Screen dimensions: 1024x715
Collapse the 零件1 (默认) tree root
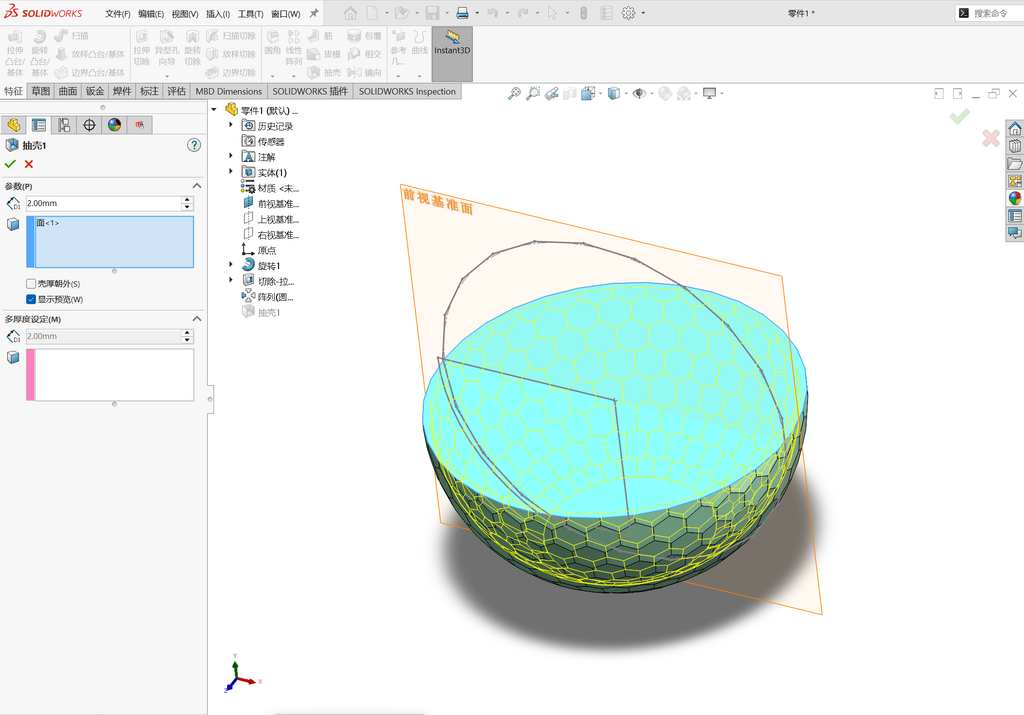tap(214, 110)
